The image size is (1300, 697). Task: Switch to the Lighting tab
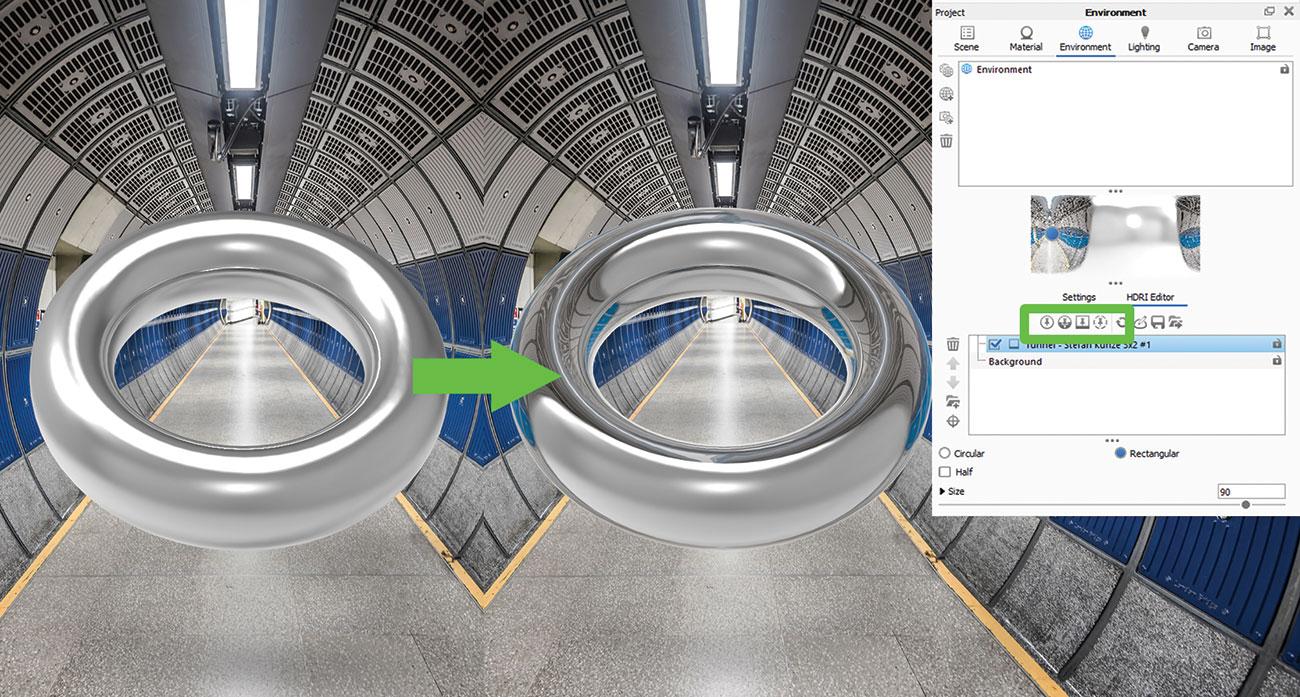click(1143, 40)
